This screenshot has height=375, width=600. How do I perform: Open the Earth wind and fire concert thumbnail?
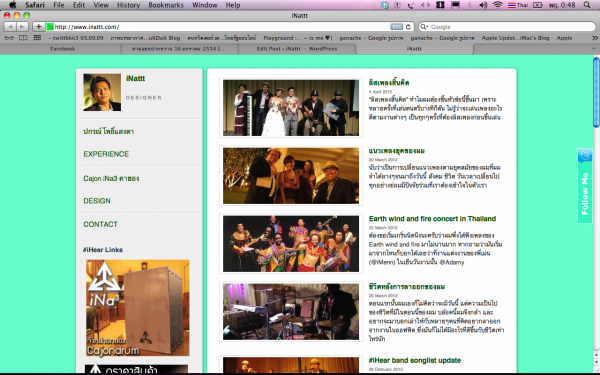pyautogui.click(x=291, y=244)
